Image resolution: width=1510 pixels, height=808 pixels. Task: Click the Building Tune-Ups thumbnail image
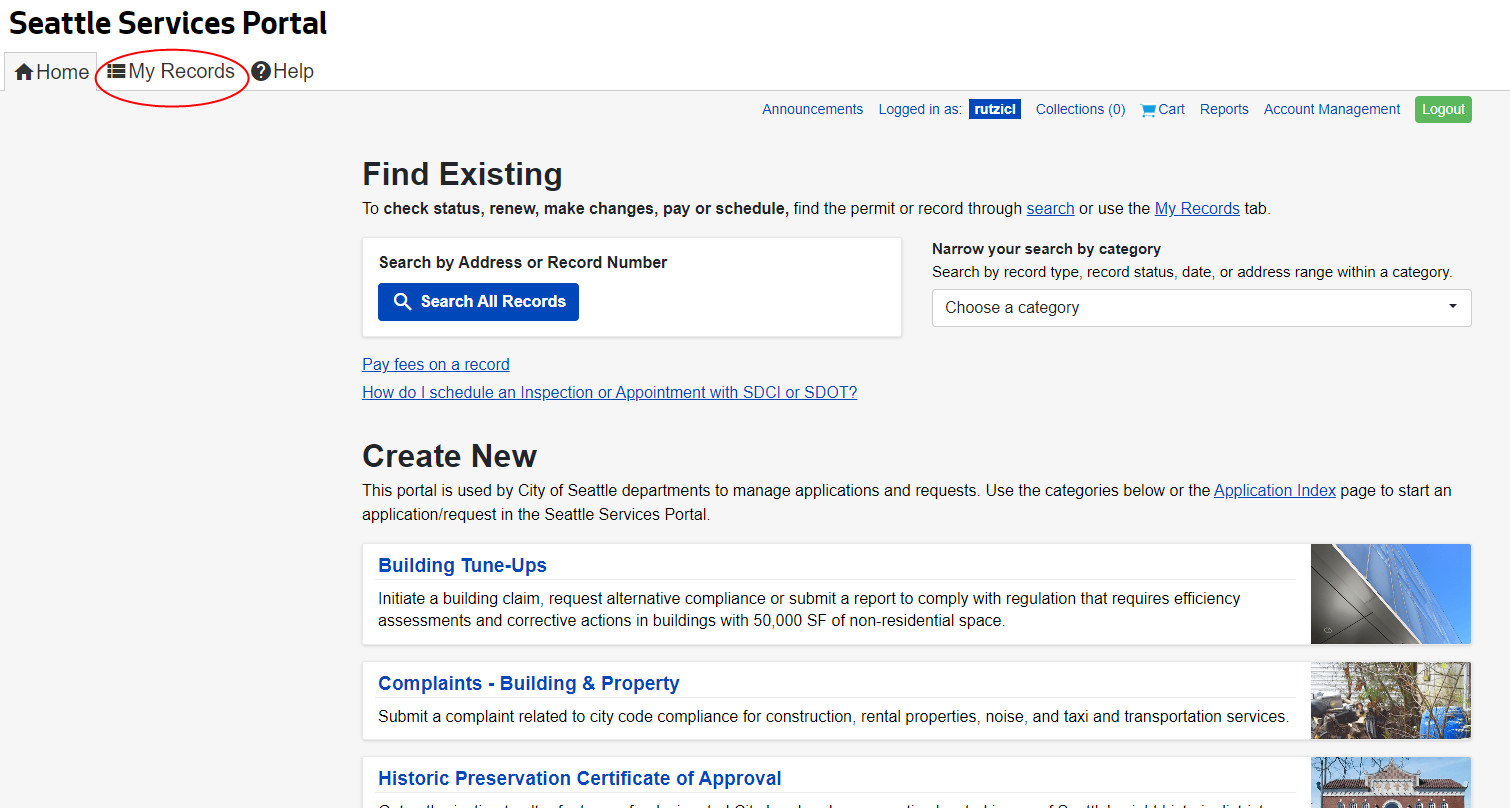pos(1390,593)
